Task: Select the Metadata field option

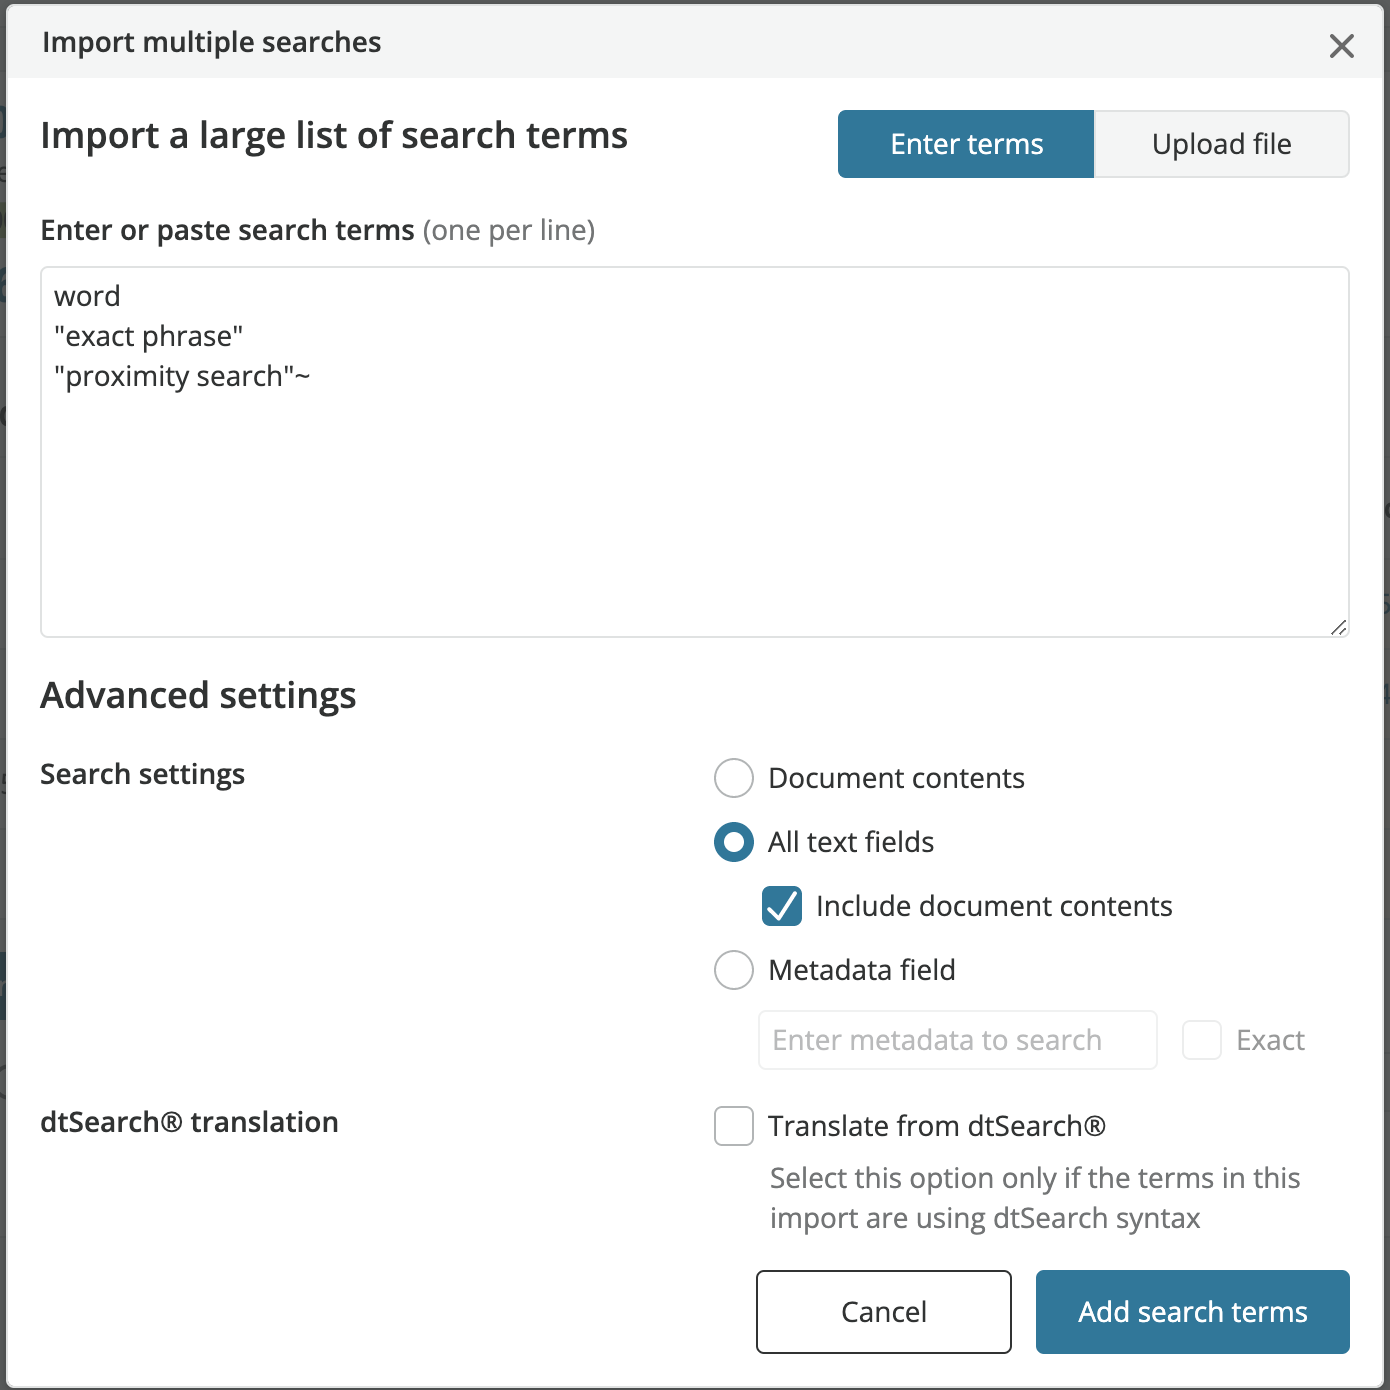Action: (733, 970)
